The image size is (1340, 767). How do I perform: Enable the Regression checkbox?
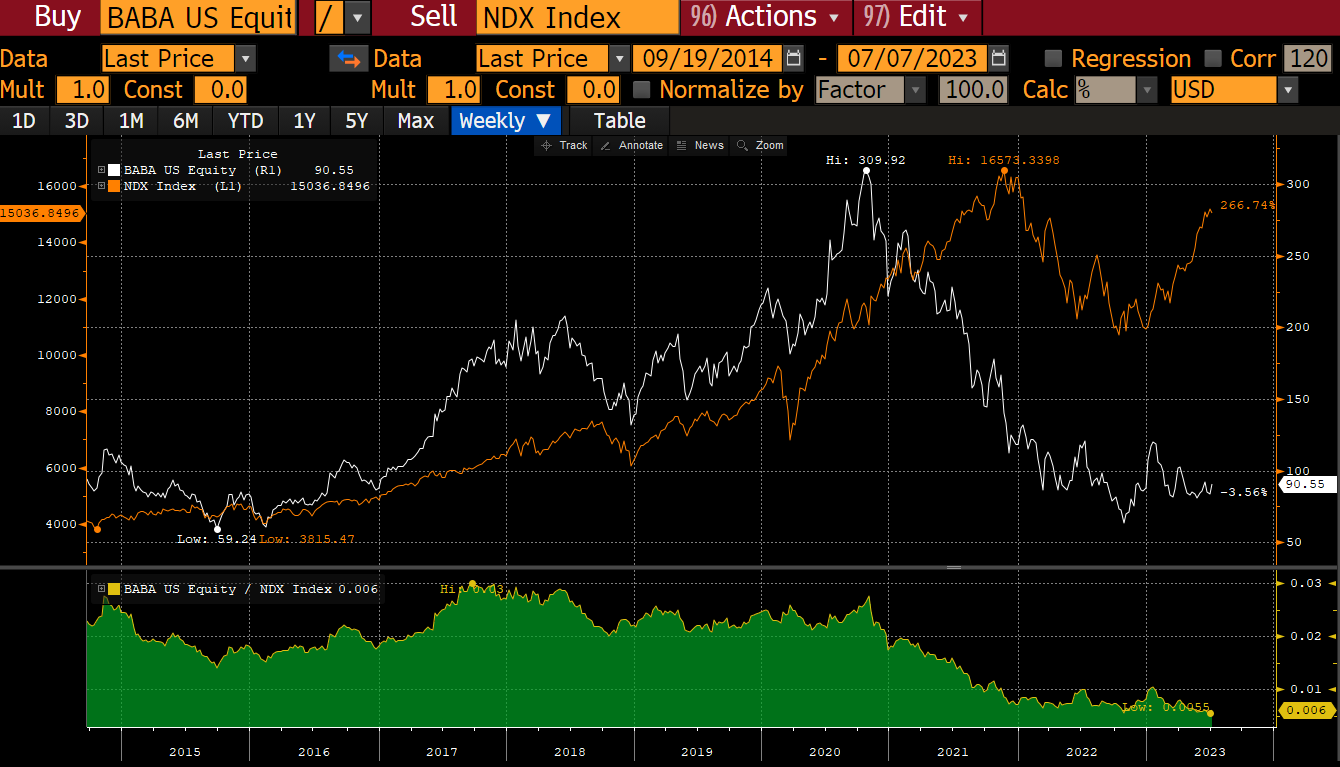point(1053,59)
